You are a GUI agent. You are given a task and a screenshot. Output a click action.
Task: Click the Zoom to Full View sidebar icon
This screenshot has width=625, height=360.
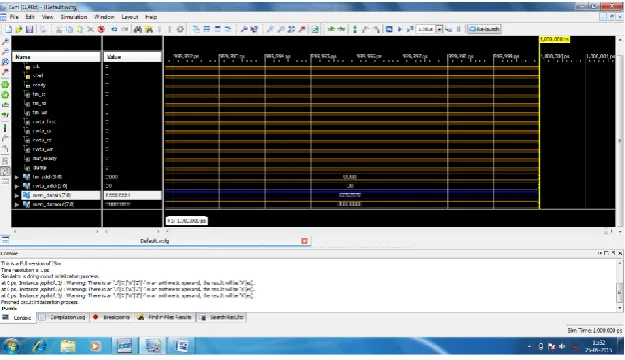tap(5, 62)
